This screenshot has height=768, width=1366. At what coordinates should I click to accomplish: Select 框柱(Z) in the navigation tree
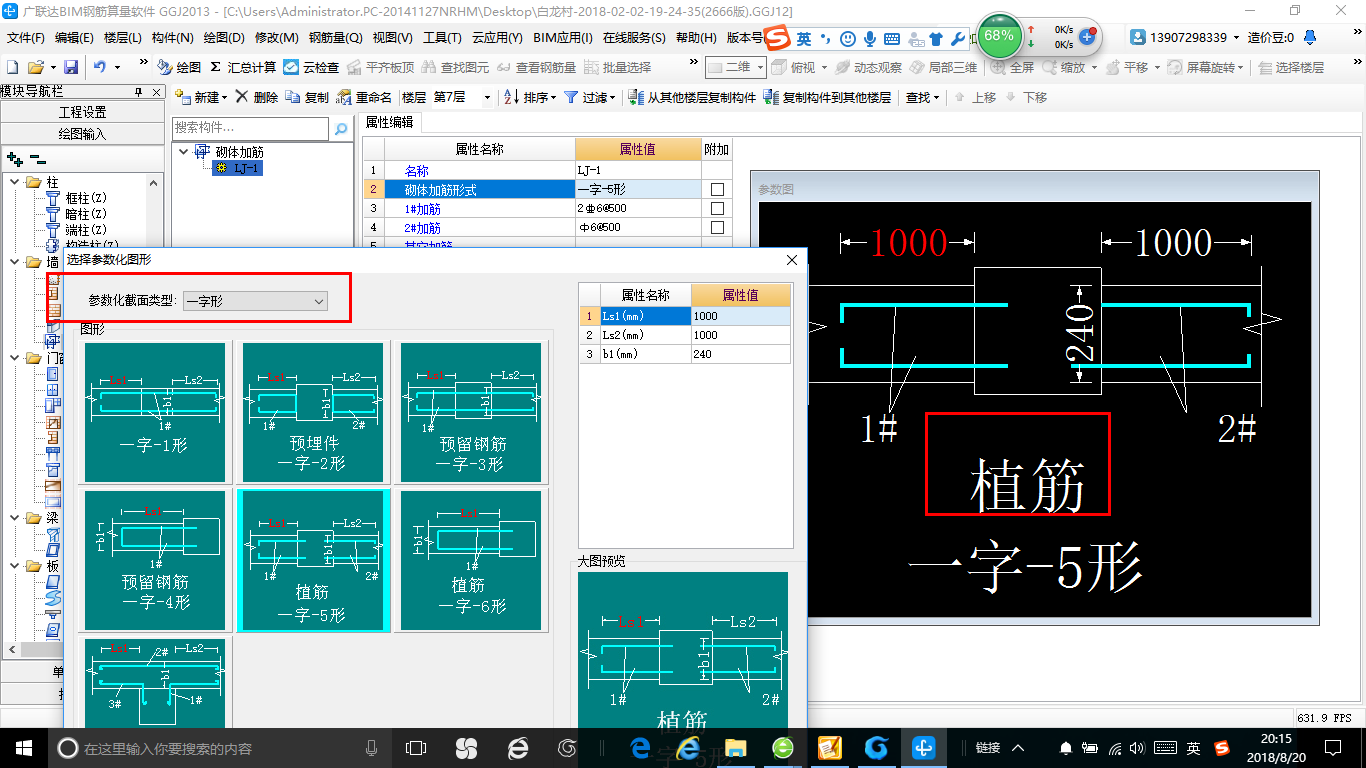[86, 198]
